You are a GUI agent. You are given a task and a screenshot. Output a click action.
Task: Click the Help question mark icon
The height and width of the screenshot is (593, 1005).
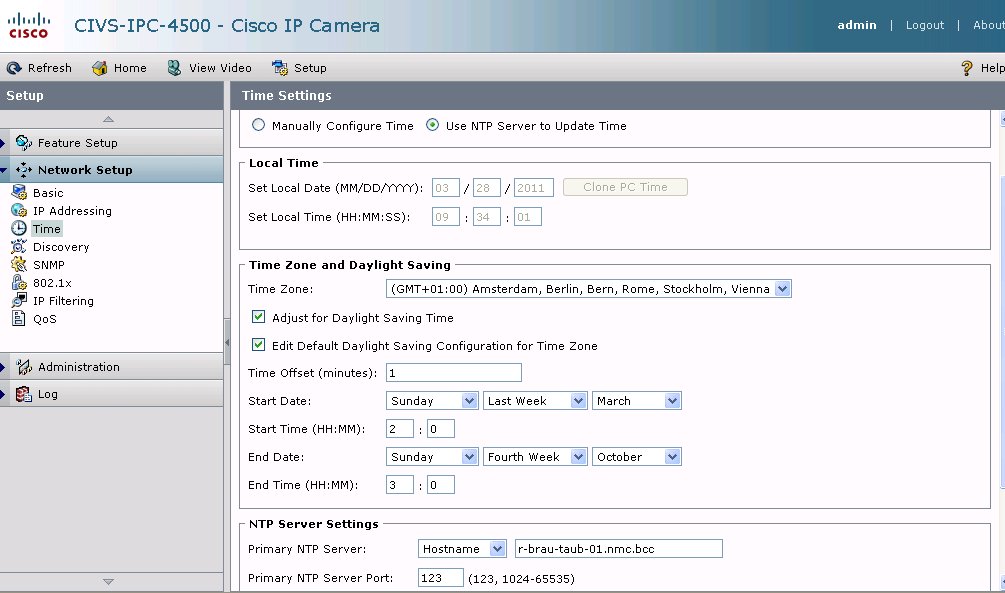pyautogui.click(x=968, y=67)
